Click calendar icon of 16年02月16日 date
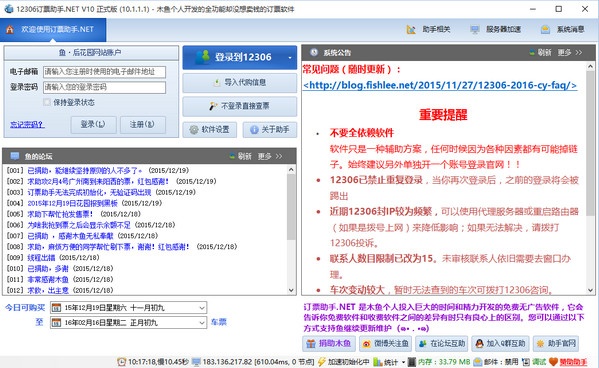Screen dimensions: 599x368 coord(56,323)
